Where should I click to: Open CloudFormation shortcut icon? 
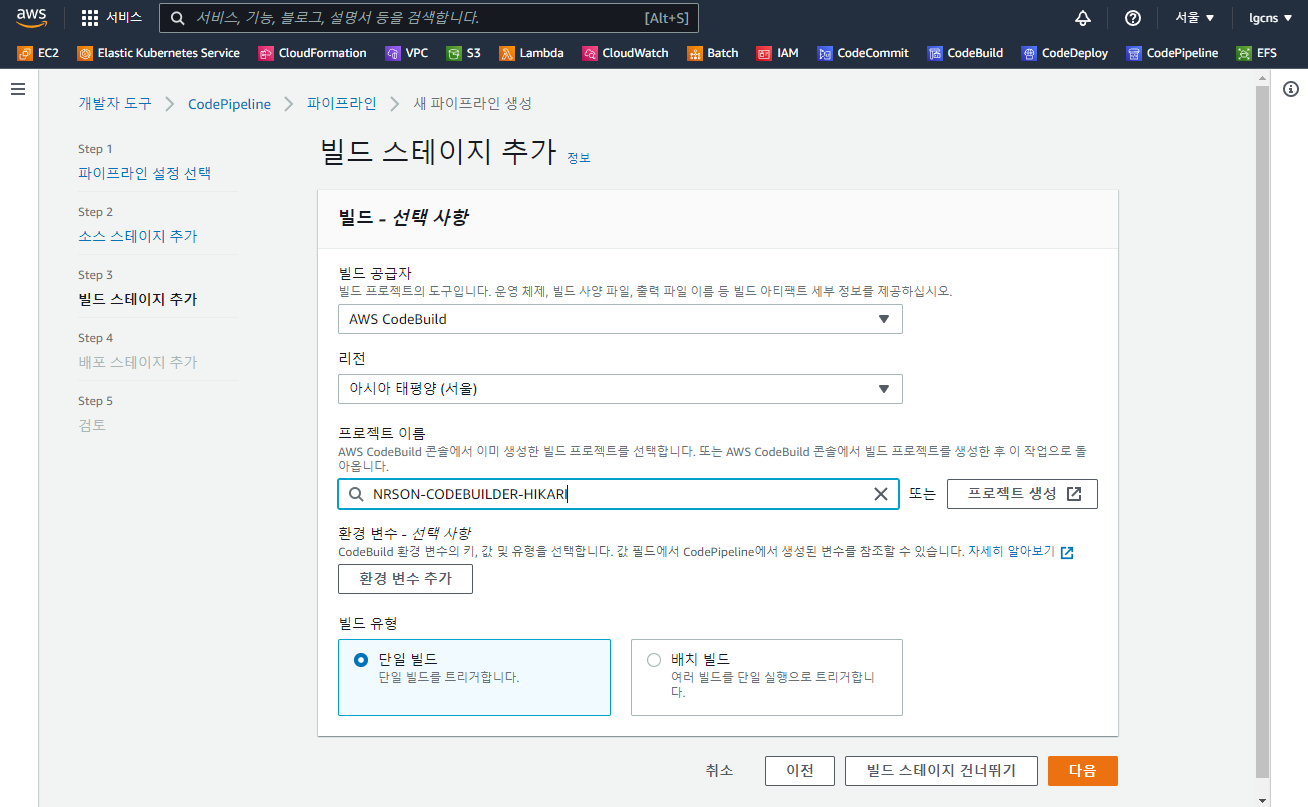(x=266, y=53)
